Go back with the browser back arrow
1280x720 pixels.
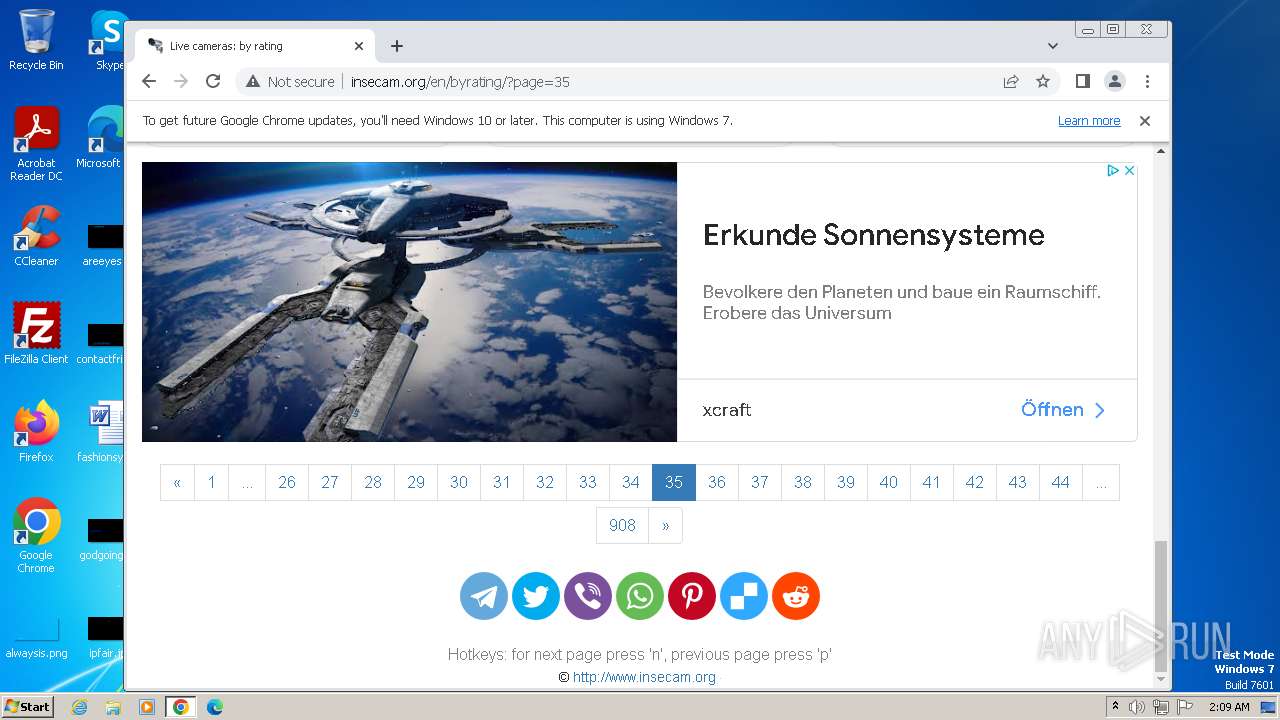pyautogui.click(x=149, y=82)
